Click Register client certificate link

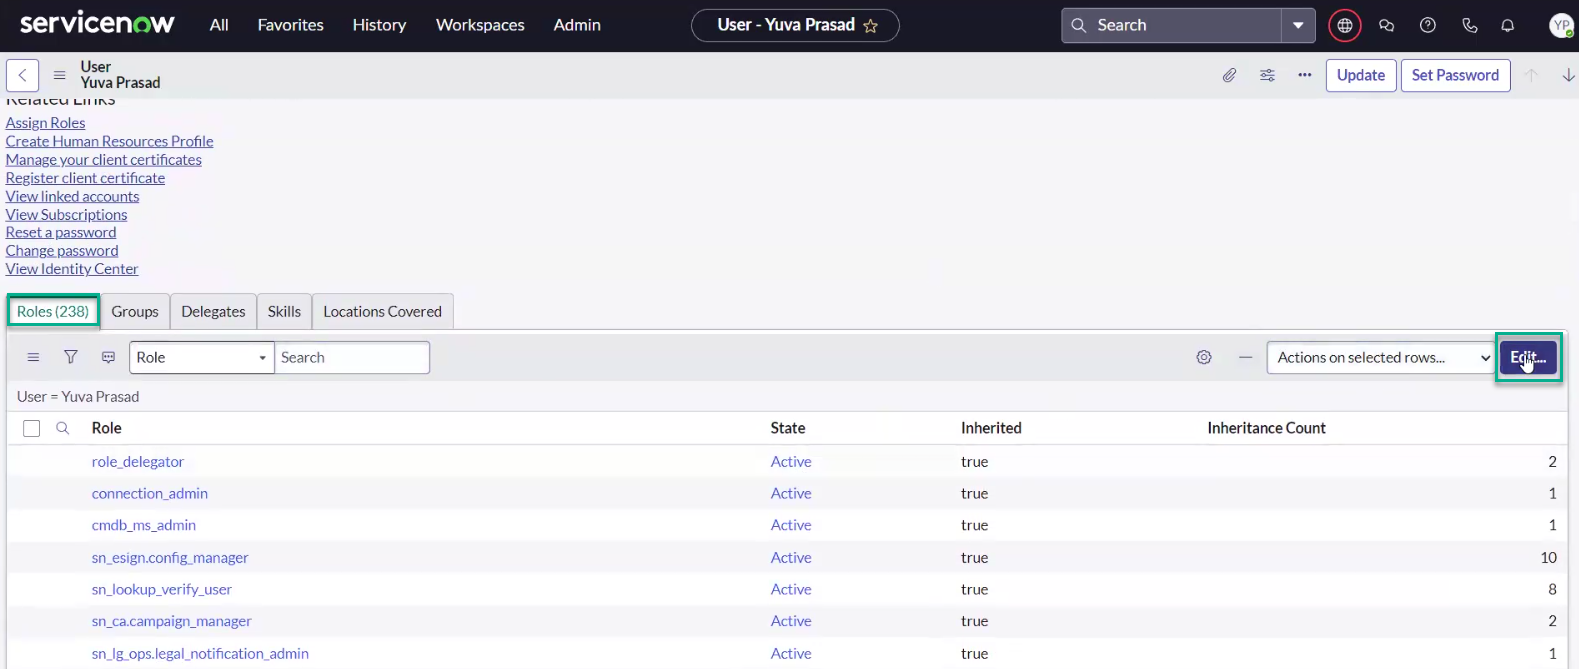click(x=86, y=178)
